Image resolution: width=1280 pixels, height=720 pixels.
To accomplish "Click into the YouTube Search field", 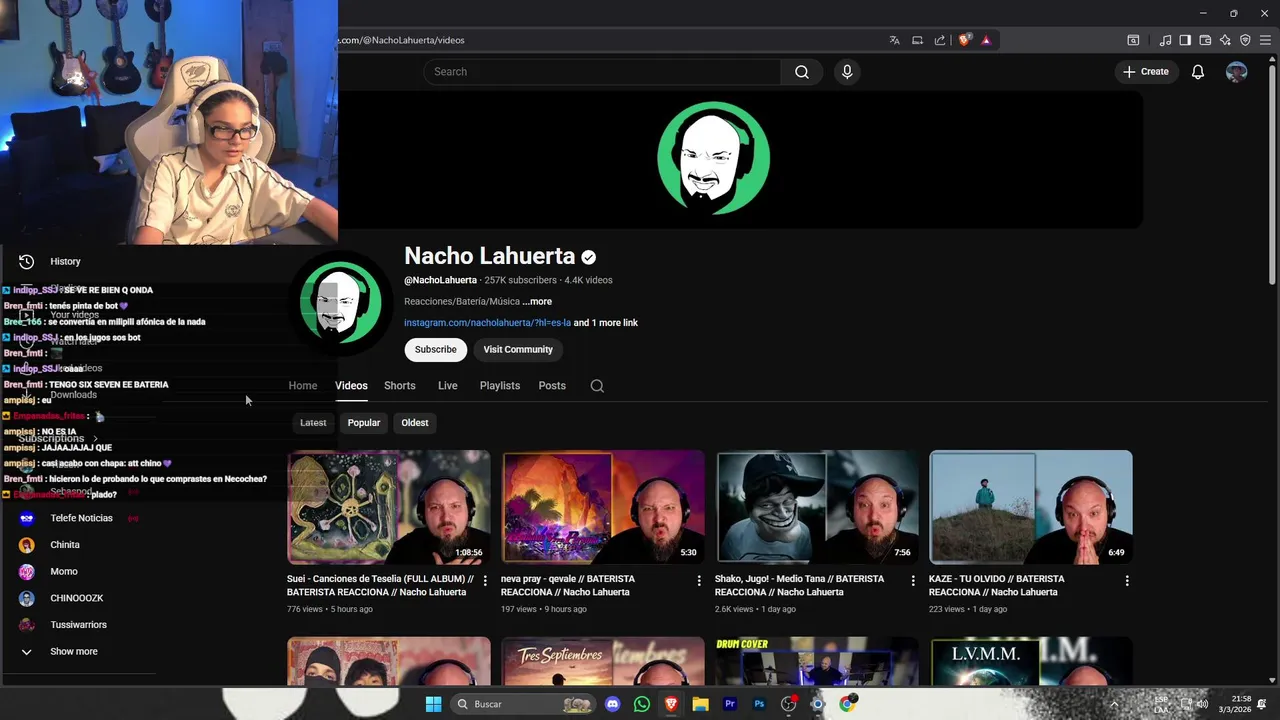I will point(602,72).
